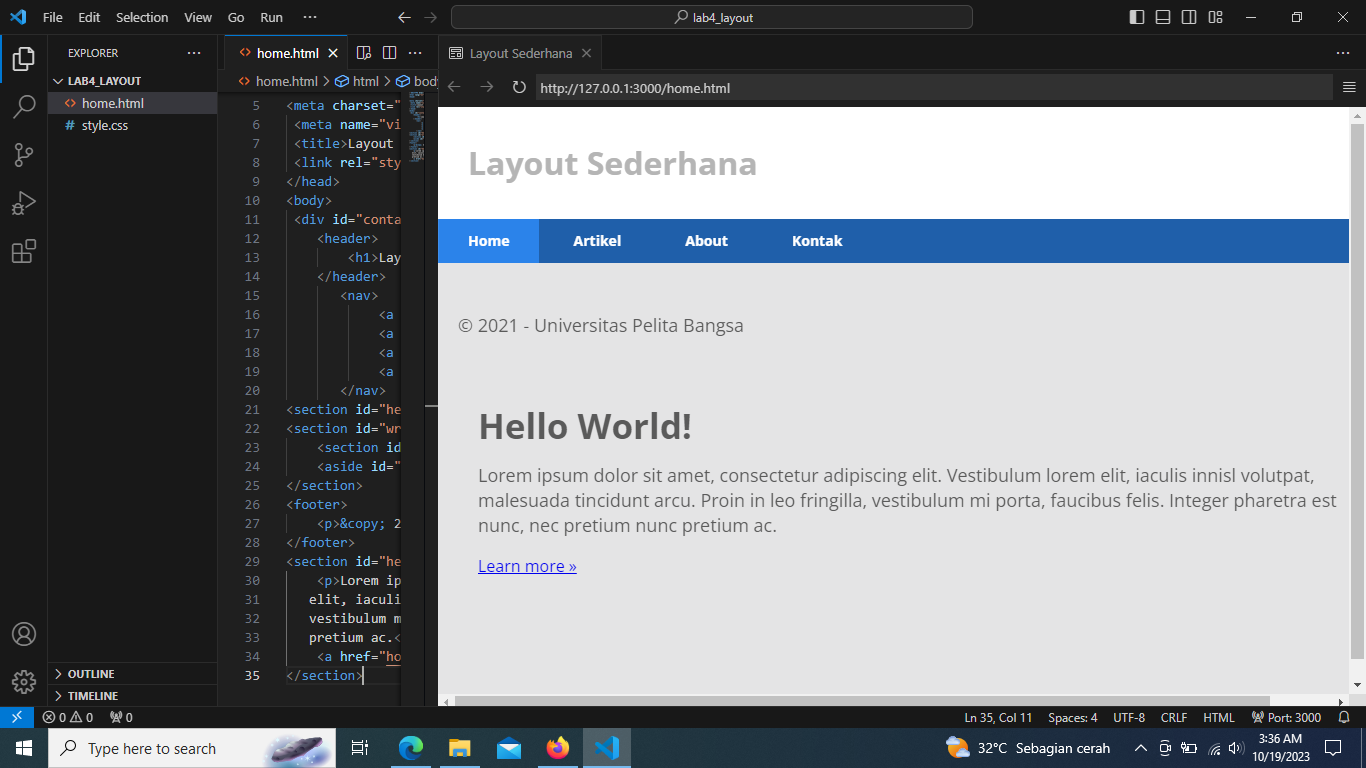Click the Split Editor icon
The width and height of the screenshot is (1366, 768).
point(389,52)
